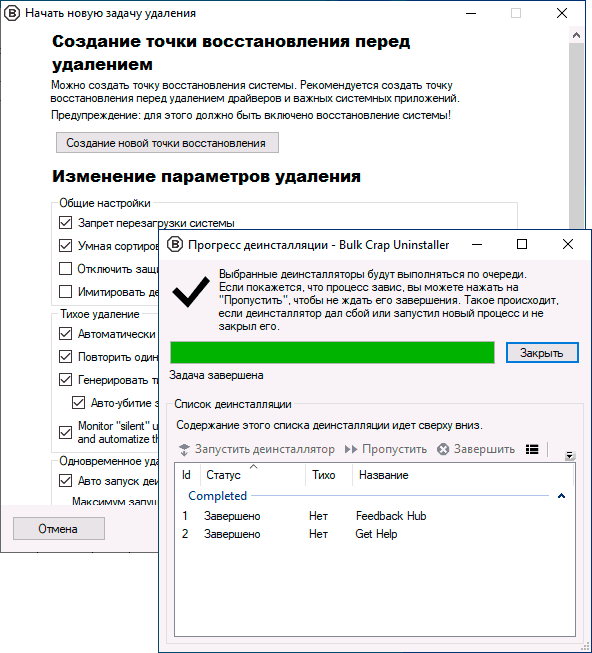This screenshot has height=653, width=592.
Task: Click Нет value in Get Help row
Action: pos(318,534)
